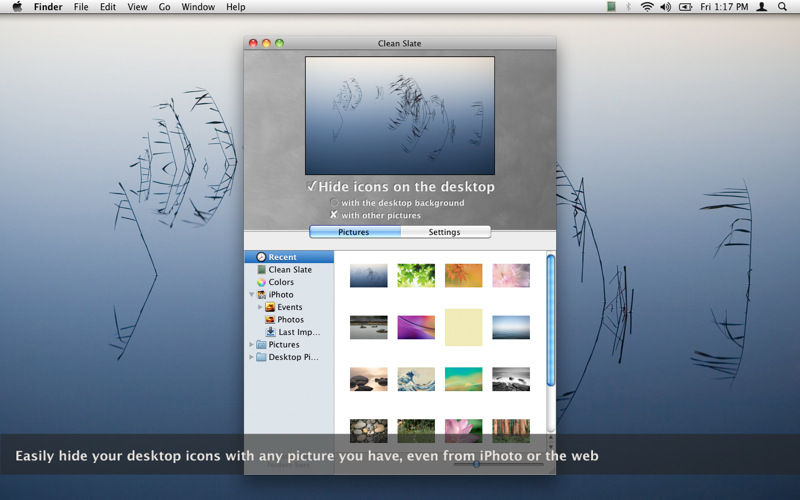Open the Window menu

click(x=198, y=7)
